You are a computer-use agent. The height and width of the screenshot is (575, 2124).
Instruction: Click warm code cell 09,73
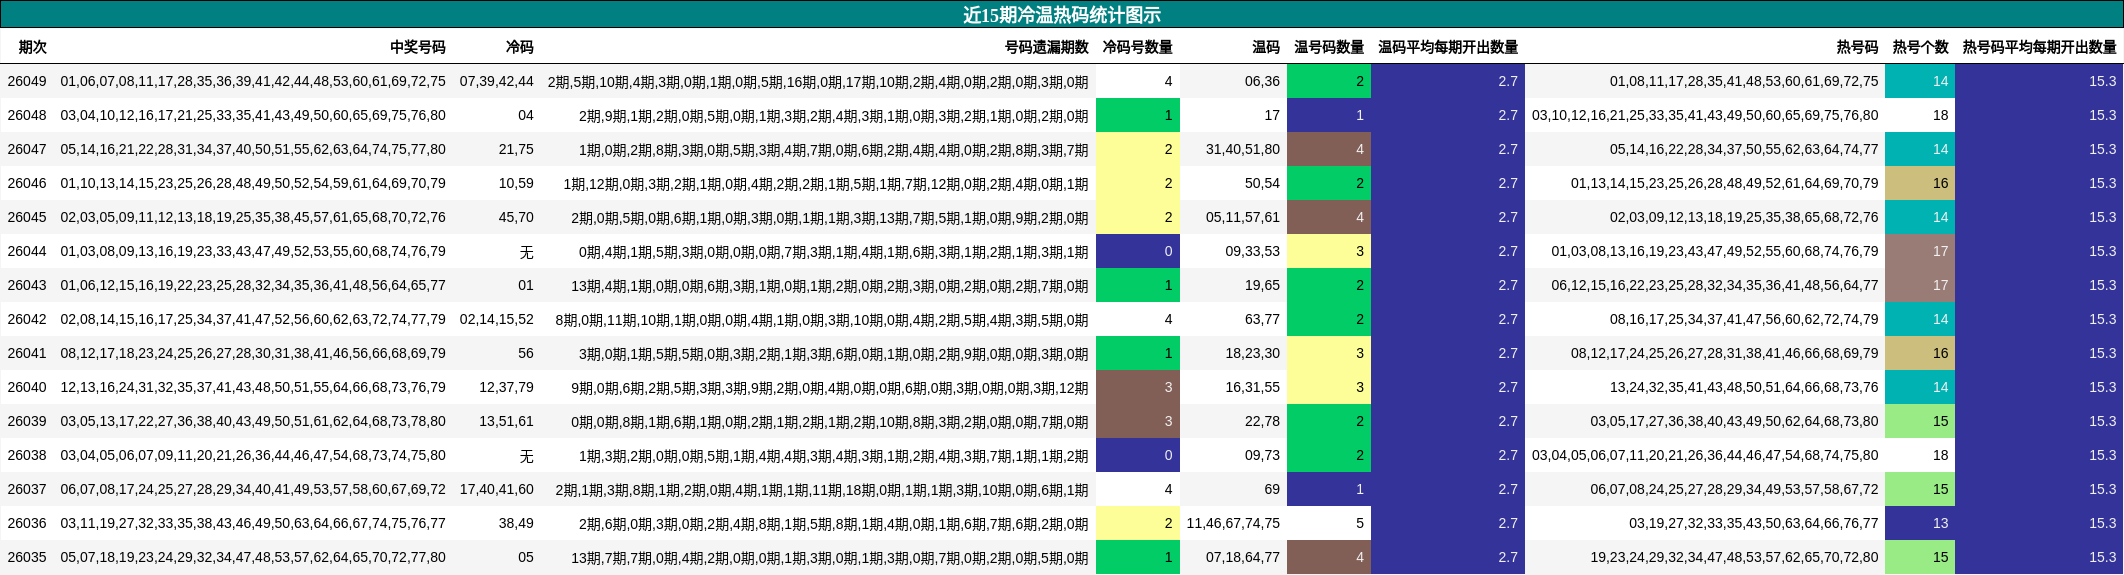pyautogui.click(x=1262, y=455)
